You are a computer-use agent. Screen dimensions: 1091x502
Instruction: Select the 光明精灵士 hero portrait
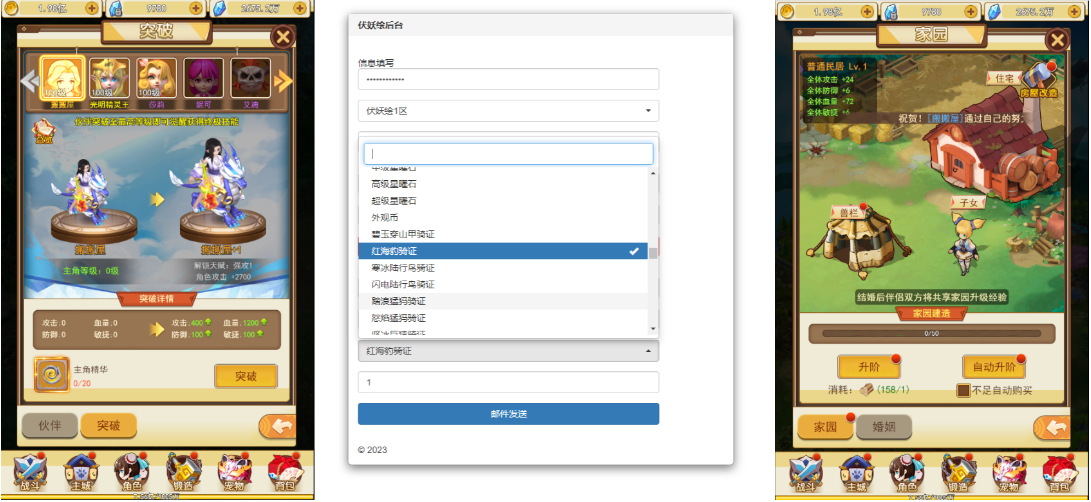point(110,78)
